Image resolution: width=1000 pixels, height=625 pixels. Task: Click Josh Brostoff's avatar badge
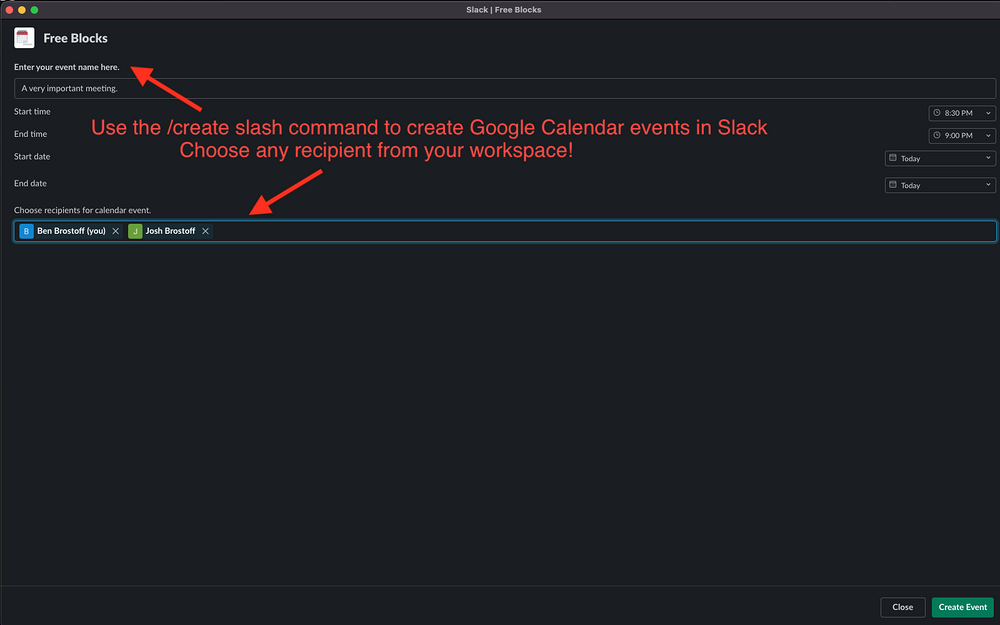(x=135, y=231)
